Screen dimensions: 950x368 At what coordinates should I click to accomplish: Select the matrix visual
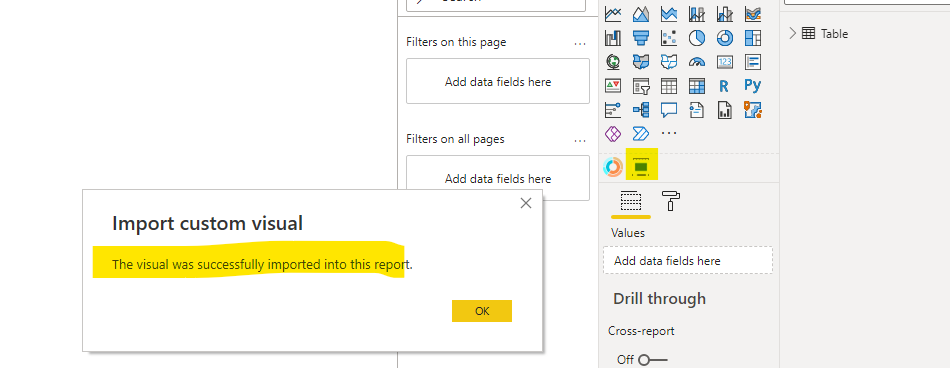click(x=697, y=86)
